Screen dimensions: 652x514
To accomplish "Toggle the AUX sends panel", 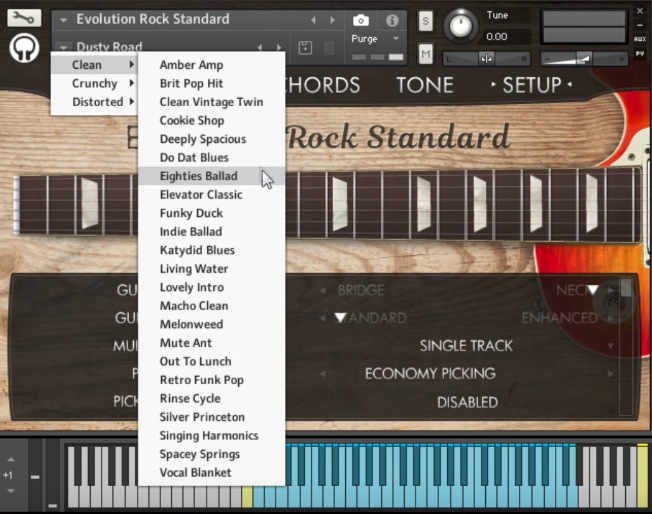I will click(x=640, y=39).
